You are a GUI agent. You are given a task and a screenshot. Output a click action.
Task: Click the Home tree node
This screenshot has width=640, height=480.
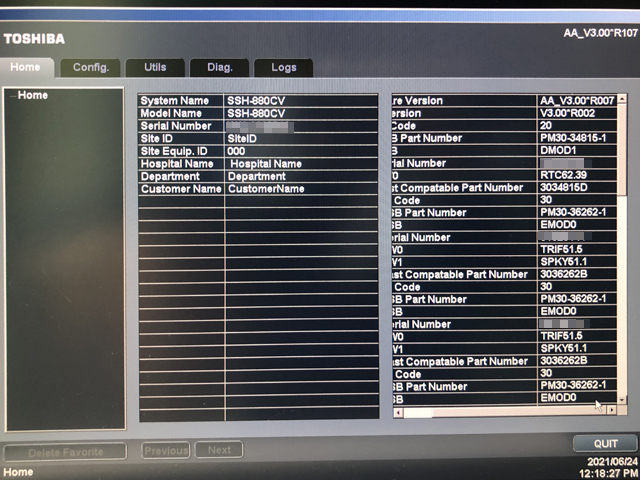(33, 95)
